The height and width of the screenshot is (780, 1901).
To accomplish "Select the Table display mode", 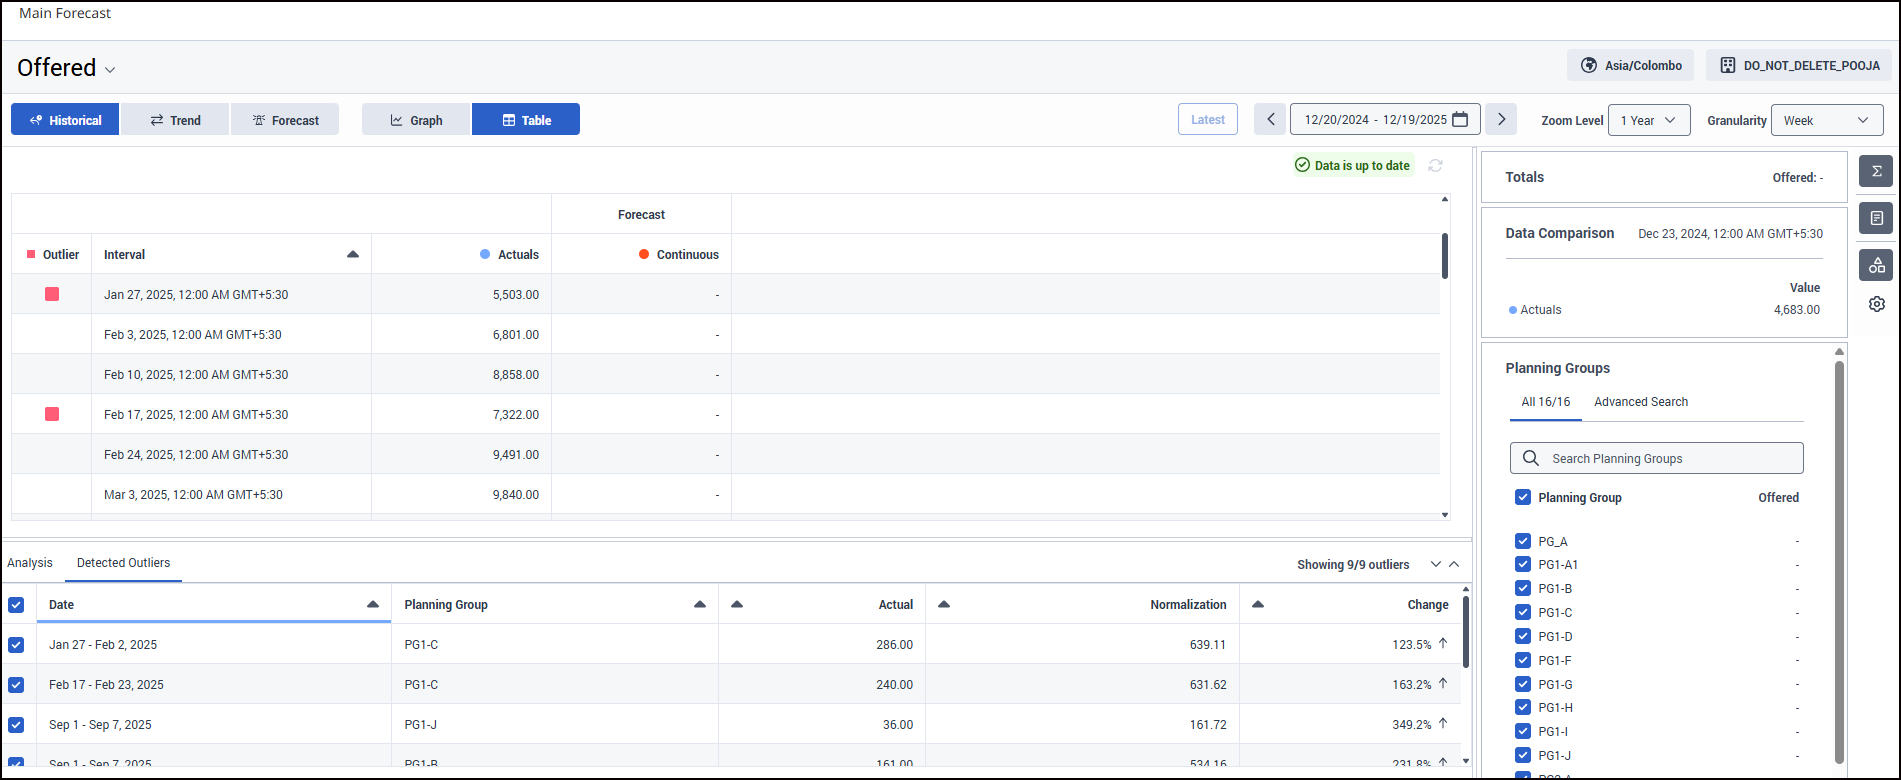I will [x=526, y=119].
